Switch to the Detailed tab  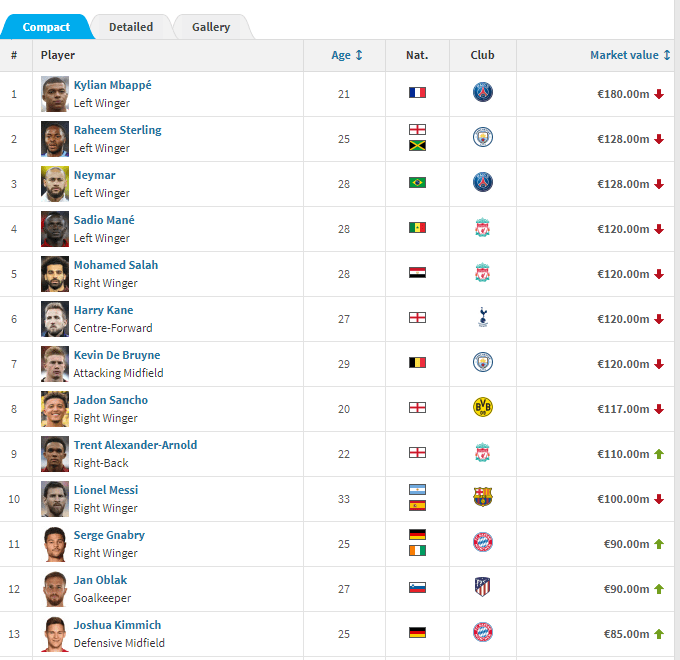click(131, 27)
